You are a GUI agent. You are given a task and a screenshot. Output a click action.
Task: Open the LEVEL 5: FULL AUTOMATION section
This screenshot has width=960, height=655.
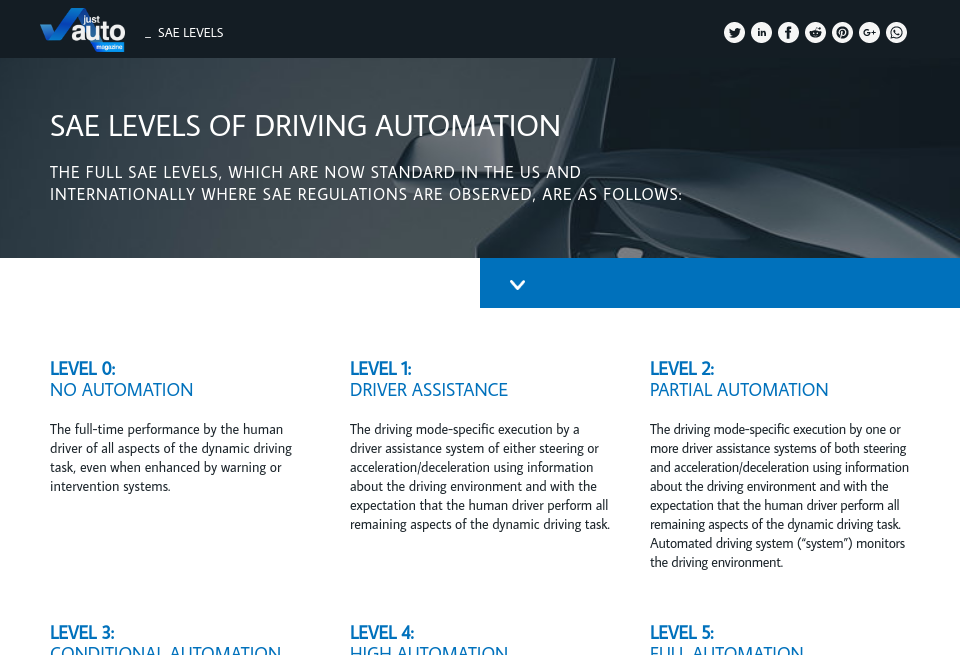click(726, 641)
